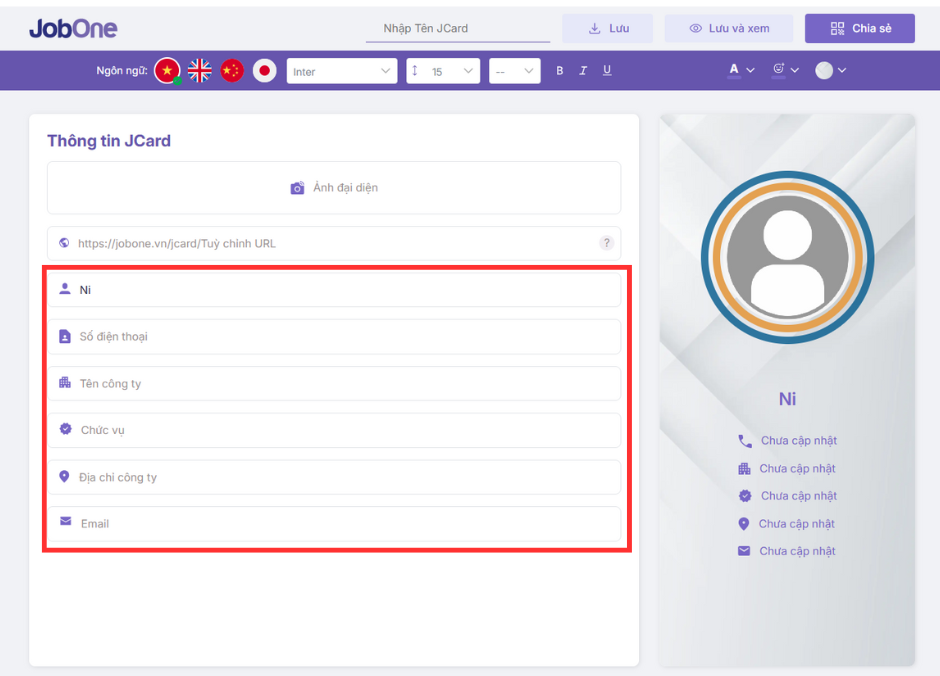Click the line height arrows icon
The height and width of the screenshot is (676, 940).
pyautogui.click(x=414, y=71)
